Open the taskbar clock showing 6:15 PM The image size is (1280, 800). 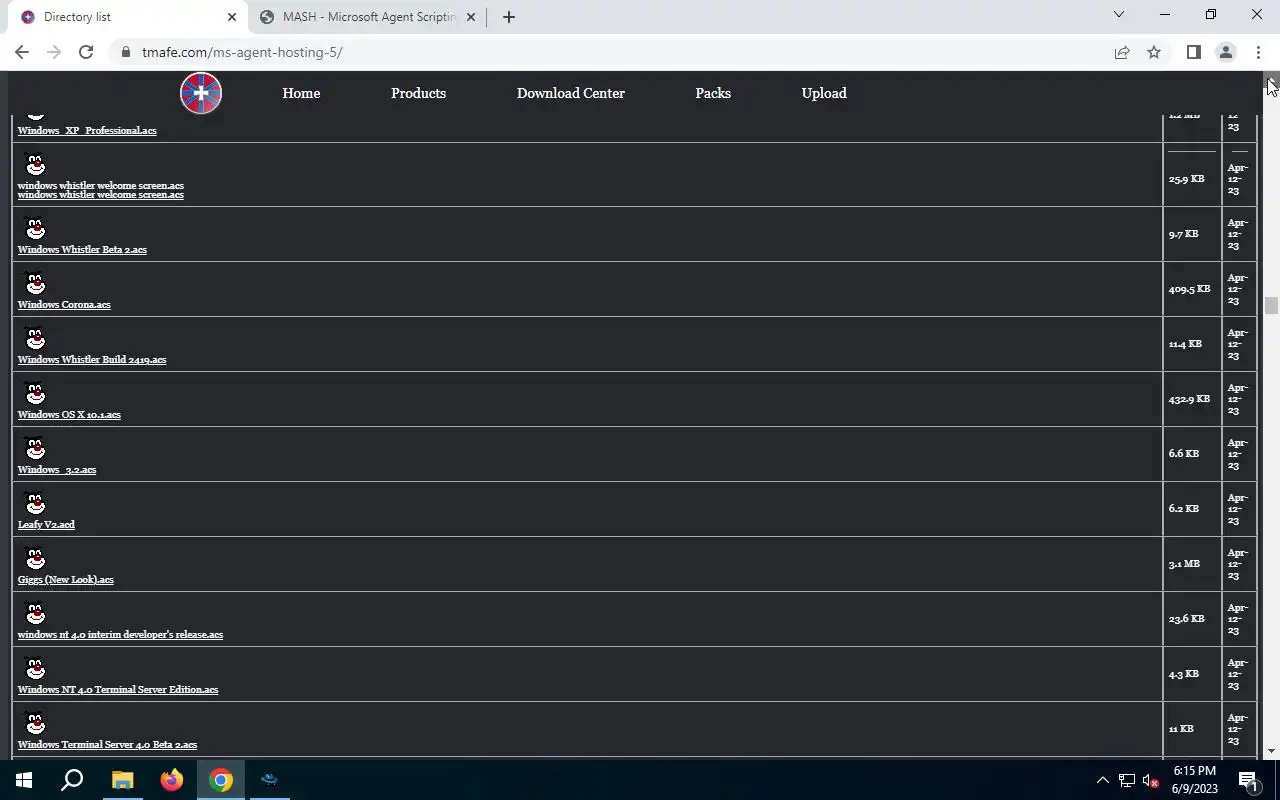[x=1194, y=780]
